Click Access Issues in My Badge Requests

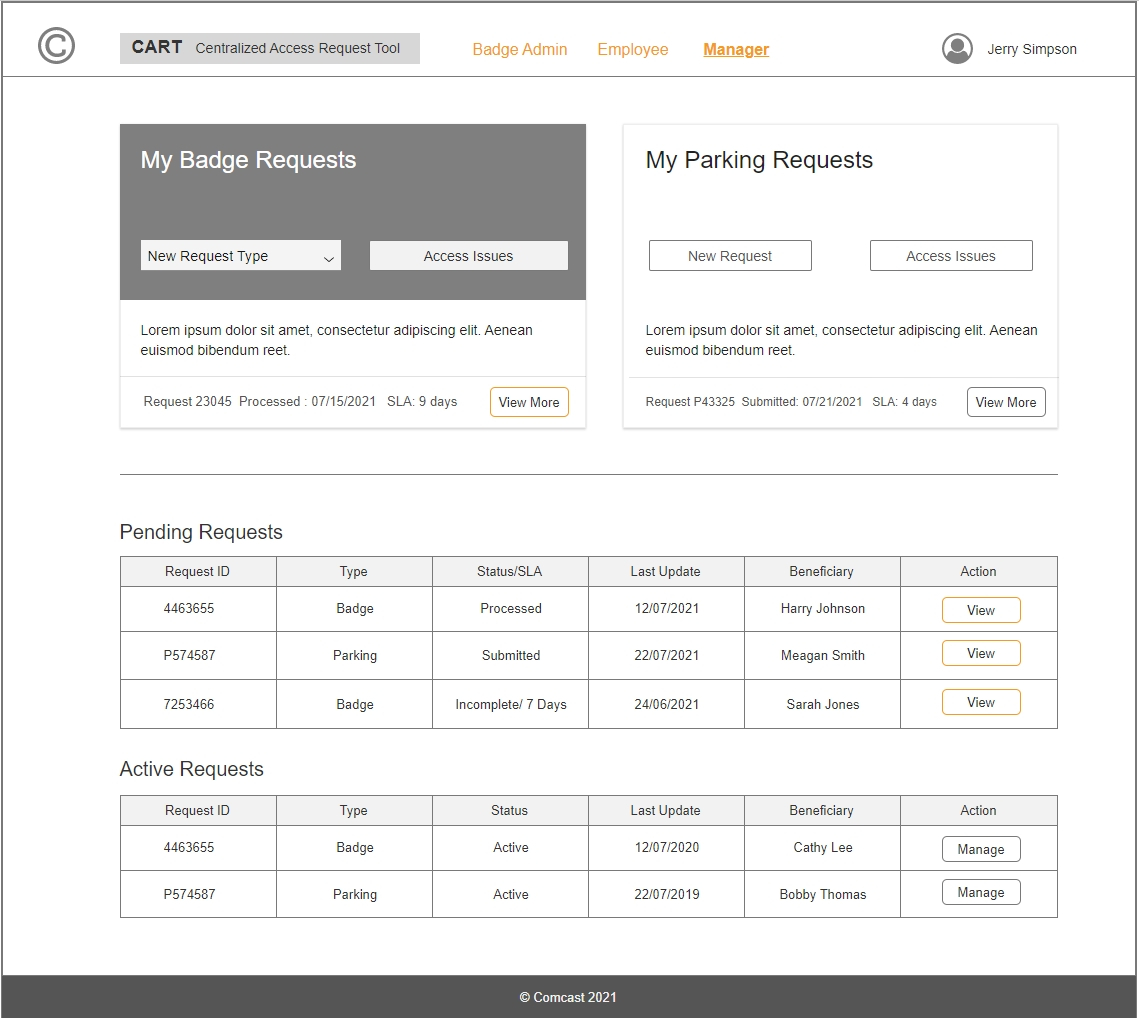(x=468, y=256)
